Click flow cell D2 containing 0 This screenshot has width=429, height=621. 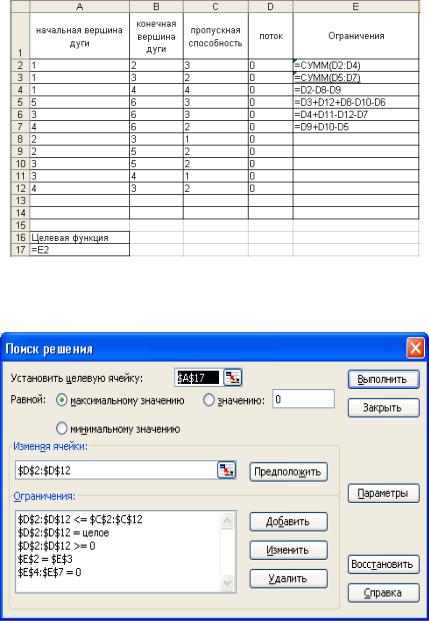point(271,65)
